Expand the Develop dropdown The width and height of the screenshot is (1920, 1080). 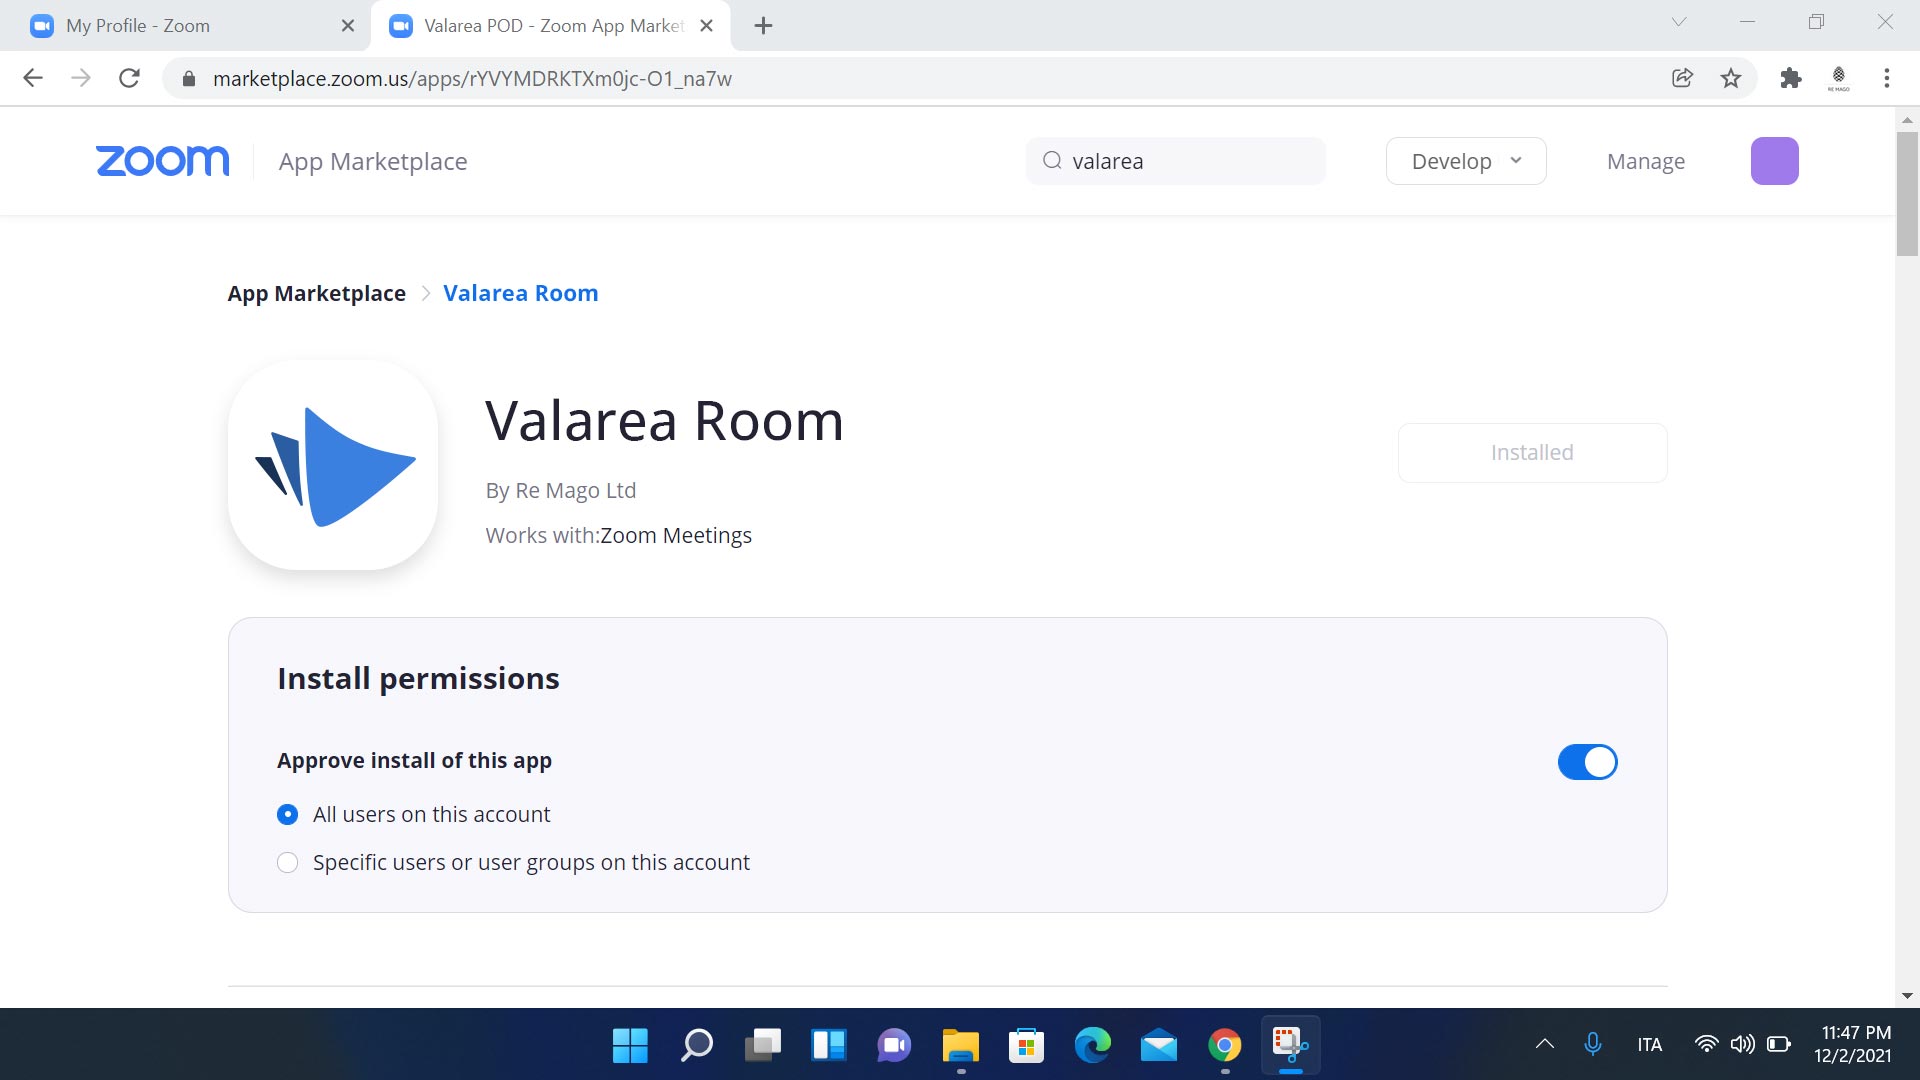pos(1466,161)
